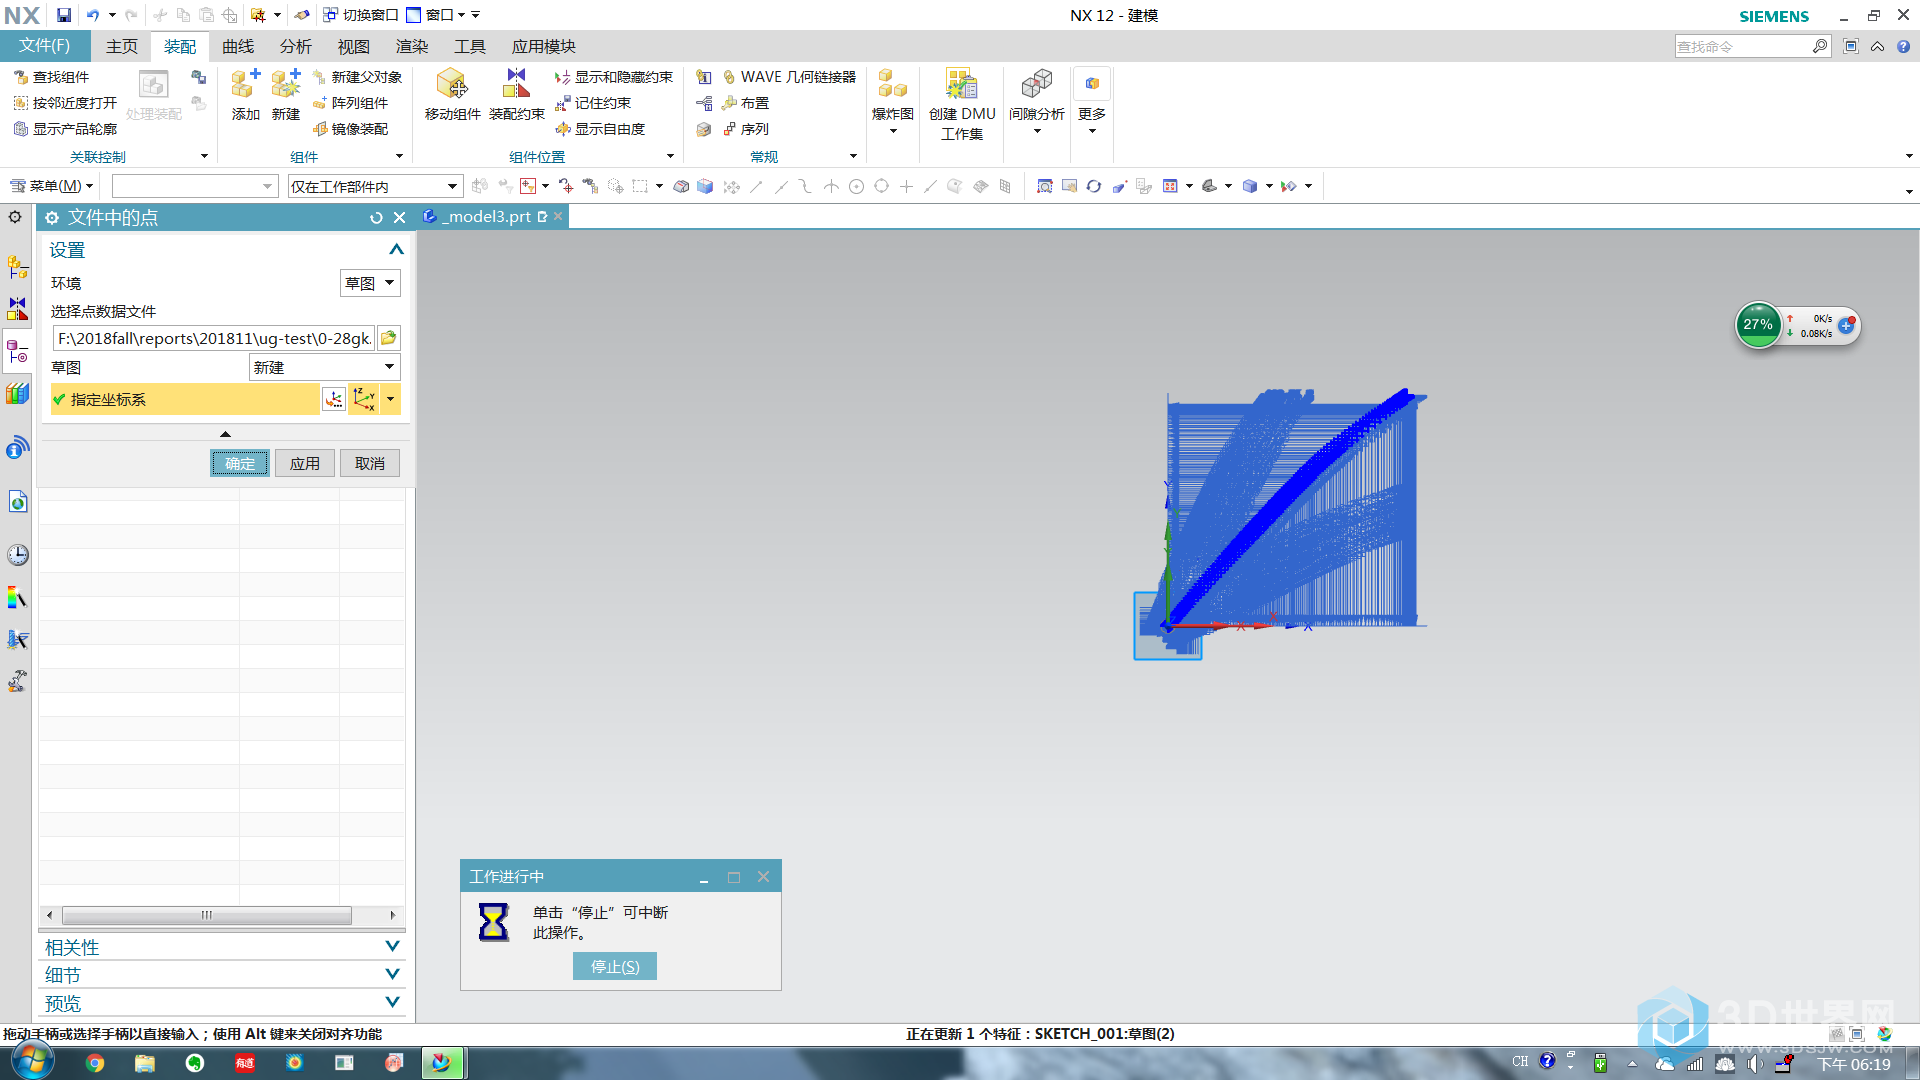Open the Move Component tool

click(452, 94)
